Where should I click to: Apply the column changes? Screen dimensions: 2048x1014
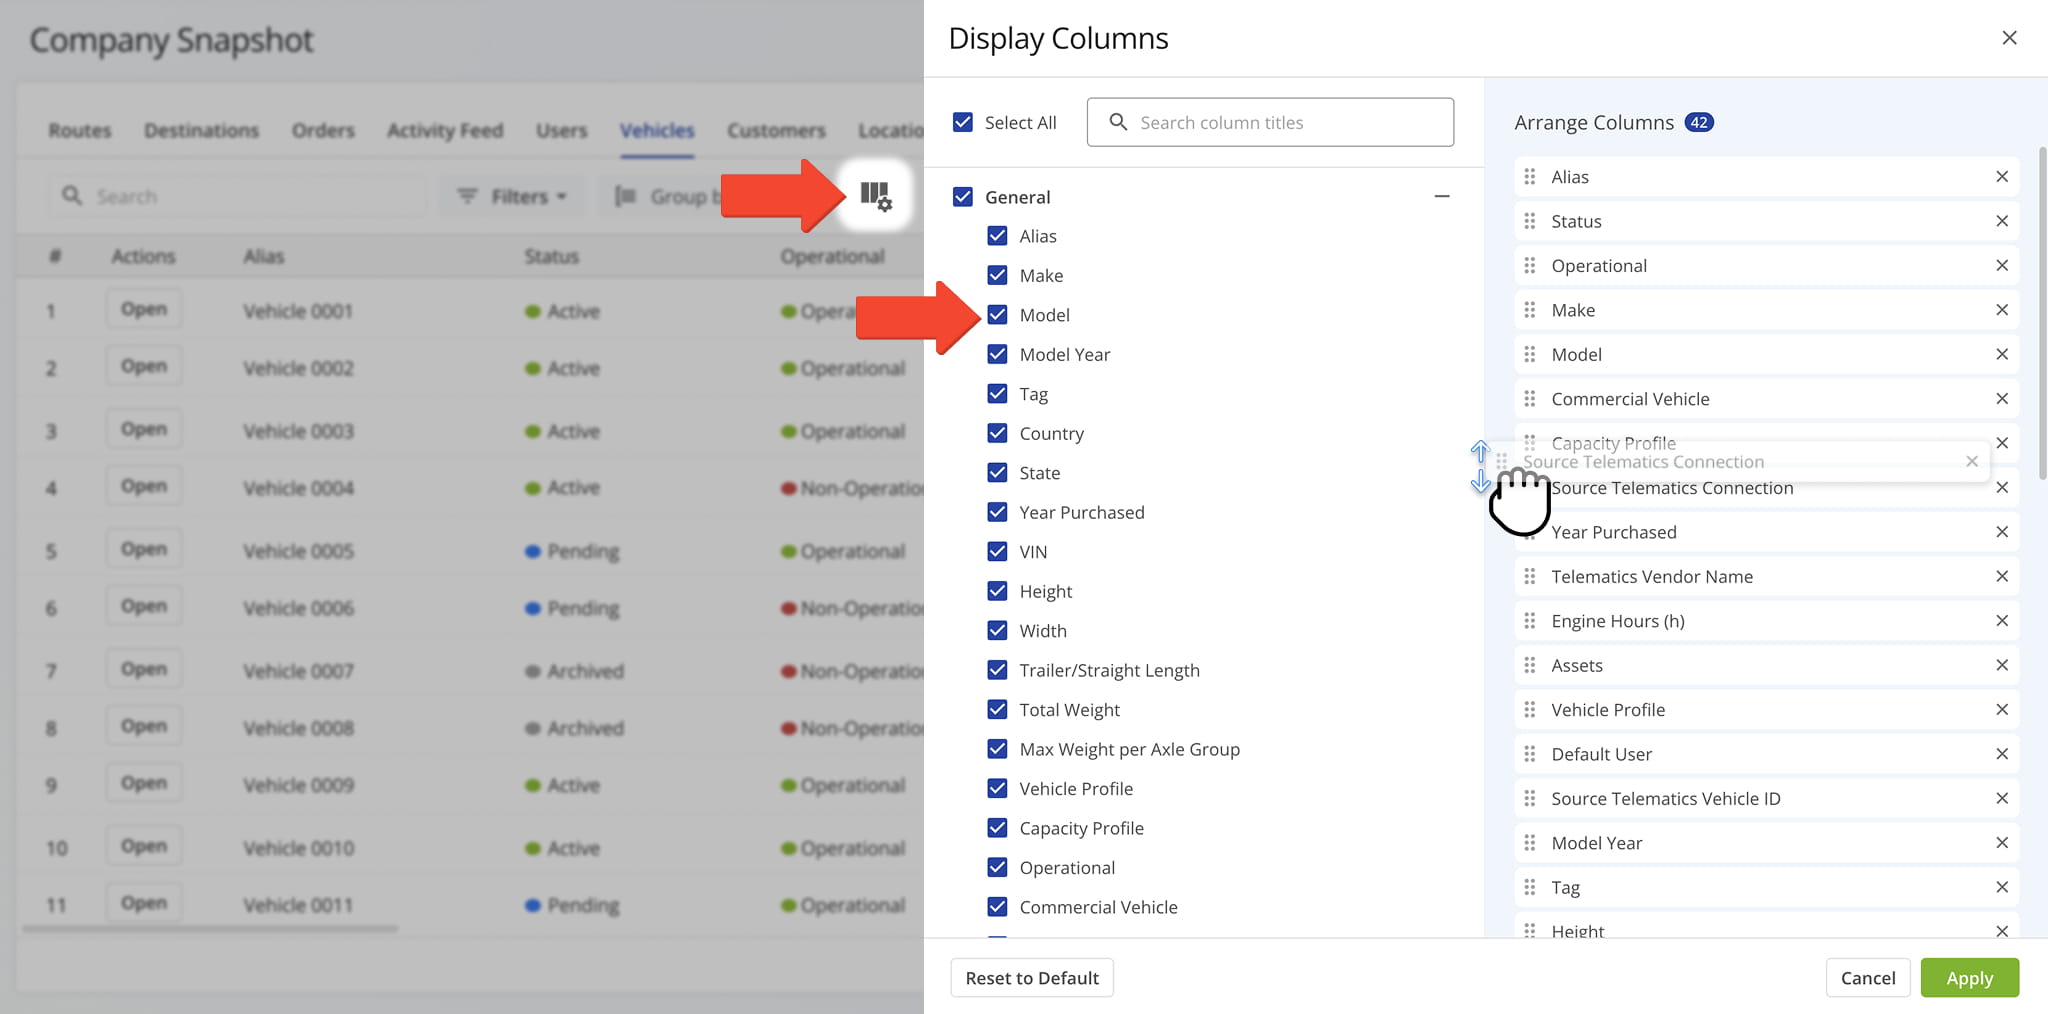1970,978
